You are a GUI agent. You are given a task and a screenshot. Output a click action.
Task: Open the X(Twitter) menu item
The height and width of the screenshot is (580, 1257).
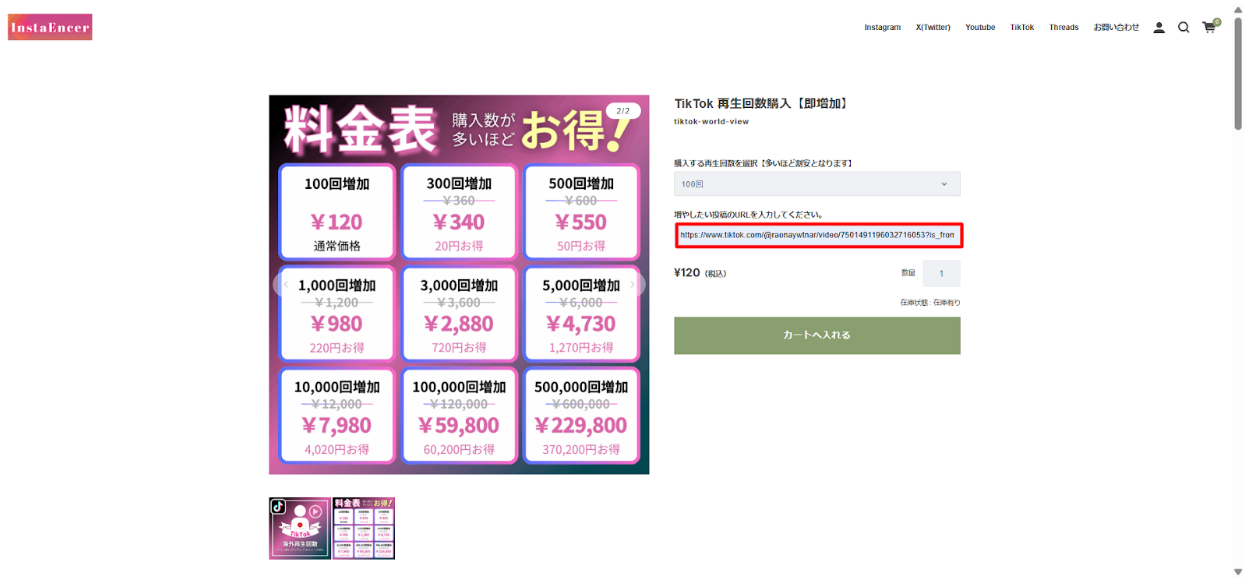pyautogui.click(x=932, y=28)
